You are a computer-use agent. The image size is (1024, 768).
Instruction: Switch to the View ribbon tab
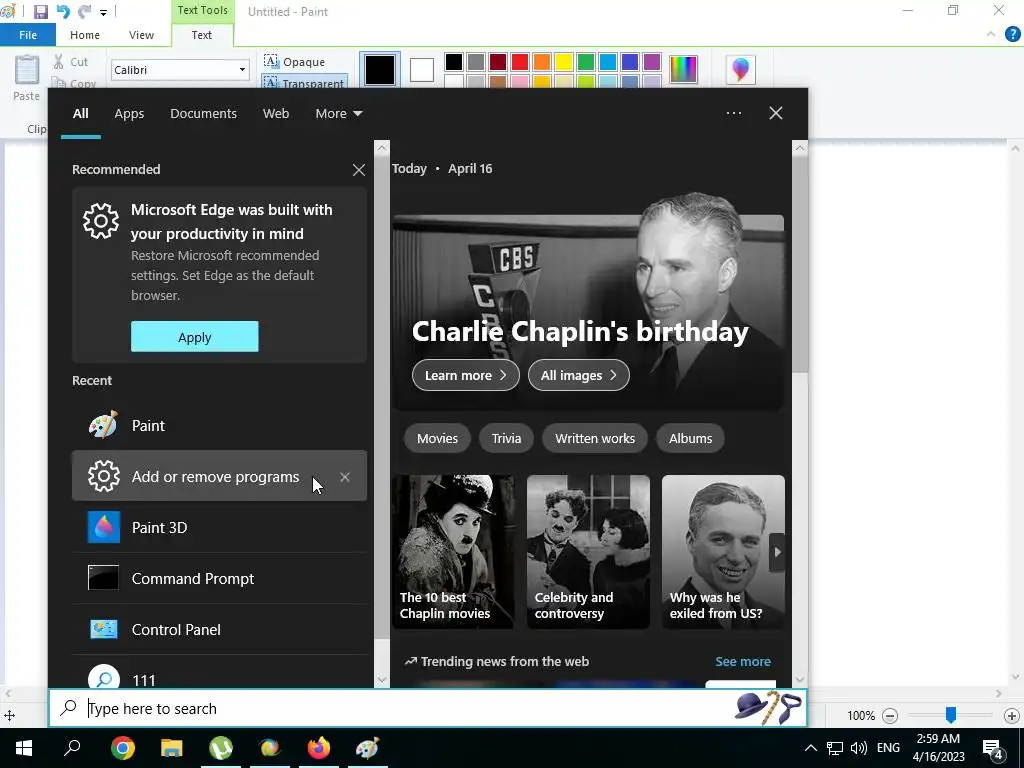141,35
